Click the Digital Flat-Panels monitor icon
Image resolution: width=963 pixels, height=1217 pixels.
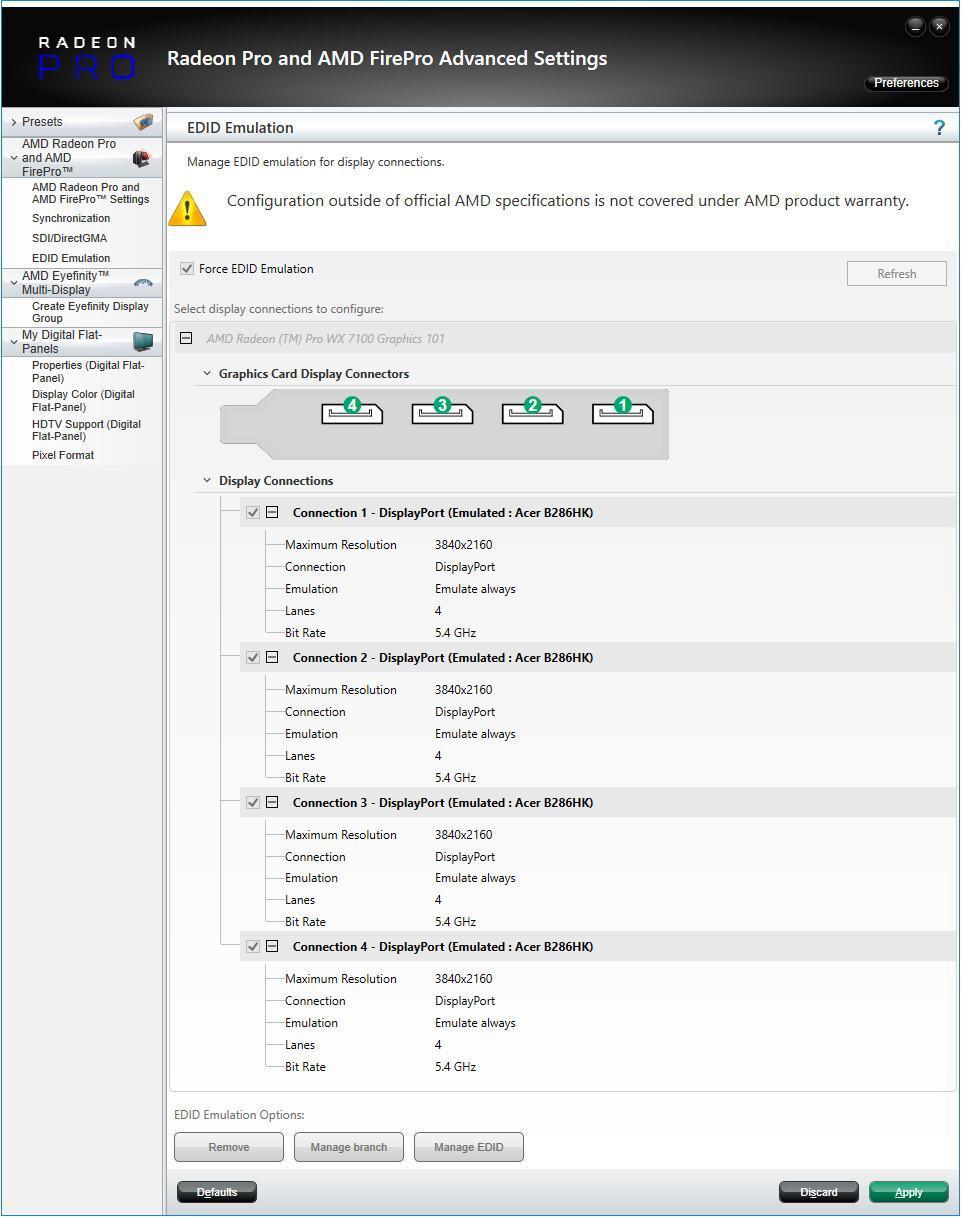coord(143,342)
